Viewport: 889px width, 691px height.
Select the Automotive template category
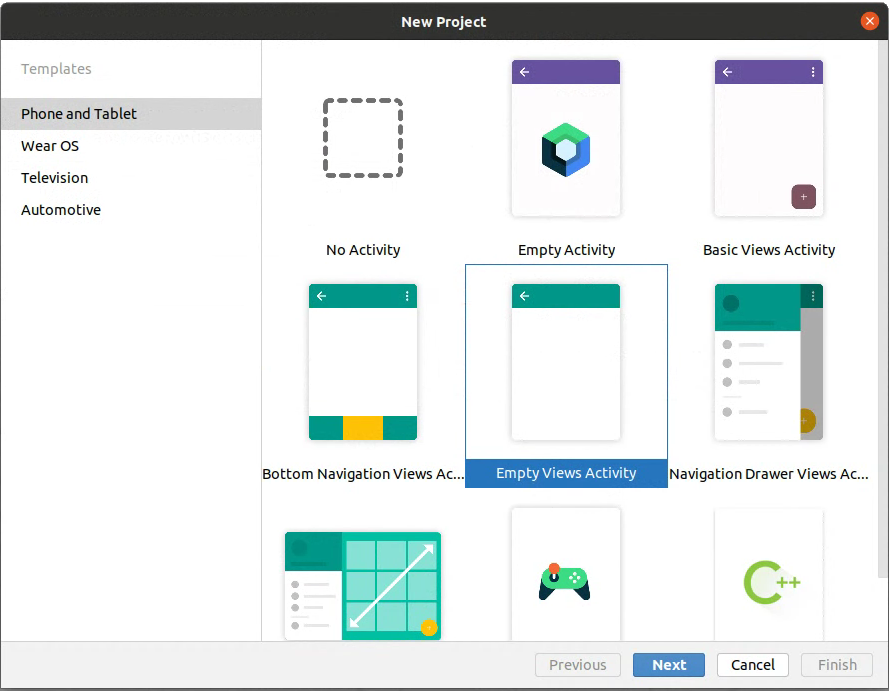pos(61,210)
